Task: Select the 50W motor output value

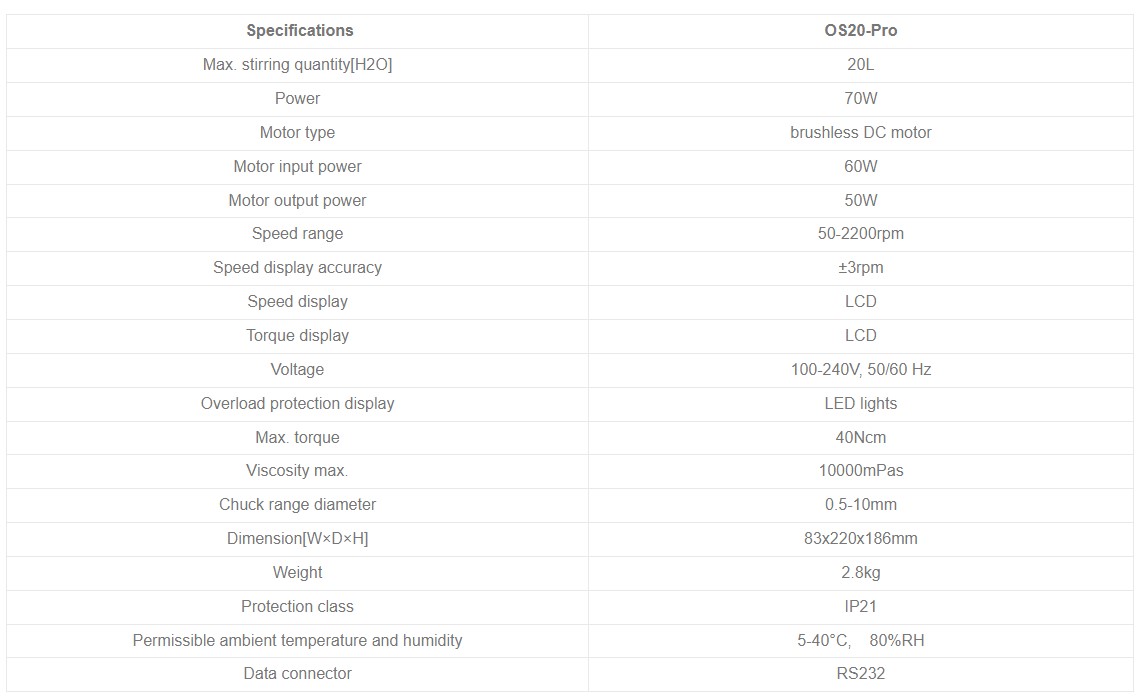Action: click(860, 201)
